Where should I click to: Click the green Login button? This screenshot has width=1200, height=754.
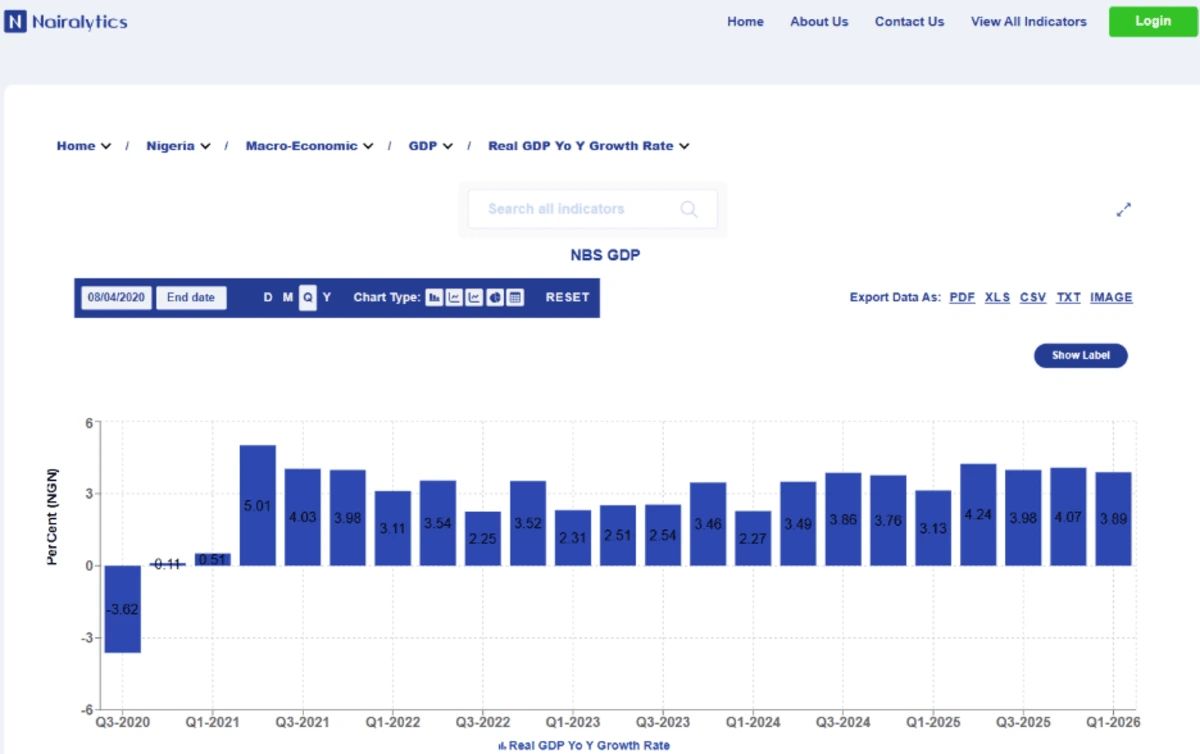point(1153,21)
